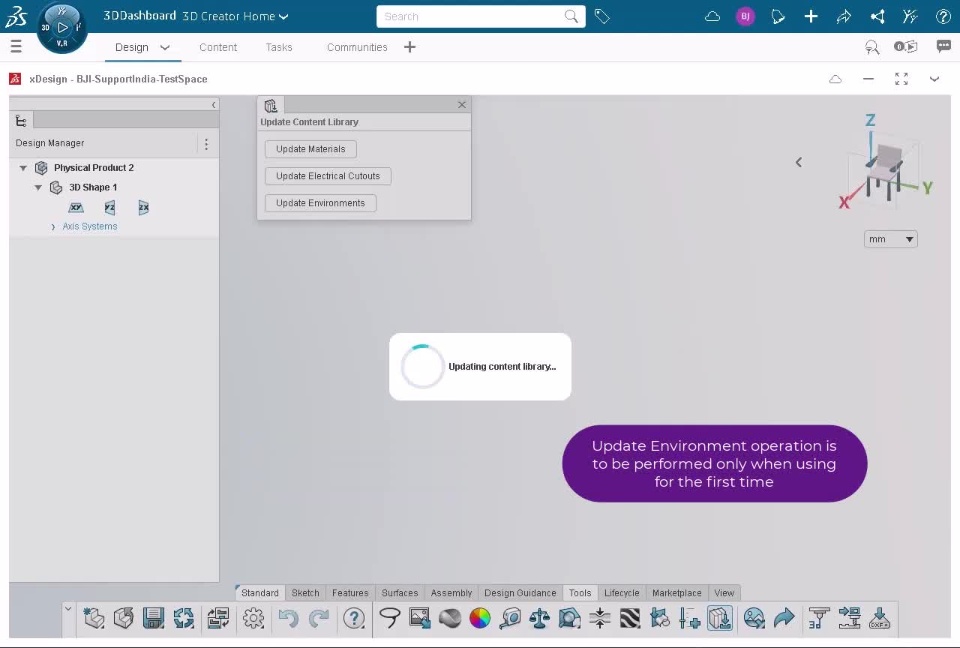Image resolution: width=960 pixels, height=648 pixels.
Task: Click the zebra stripes icon
Action: [629, 618]
